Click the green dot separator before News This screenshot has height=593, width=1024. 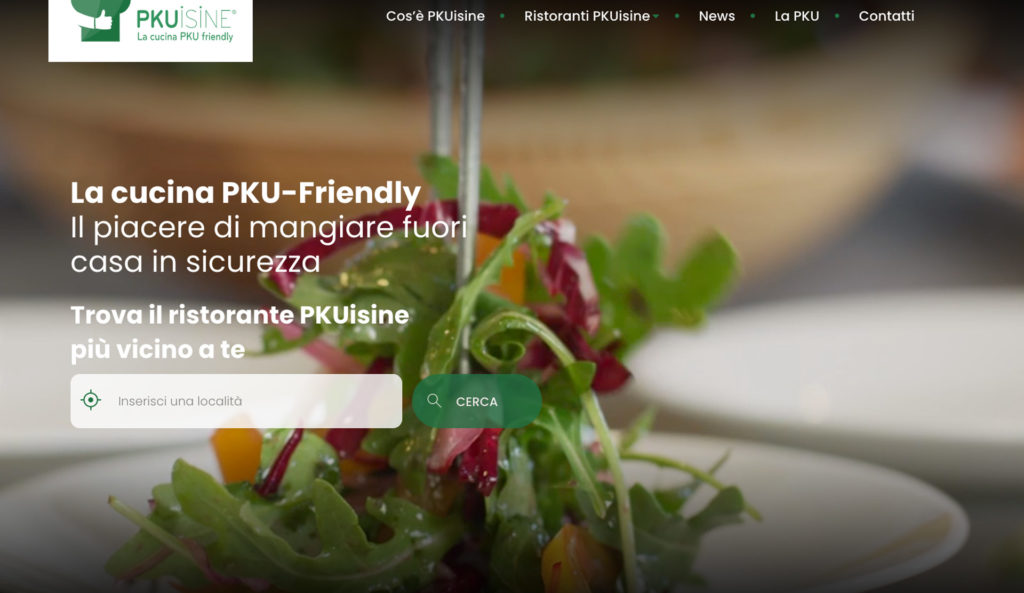click(x=677, y=16)
